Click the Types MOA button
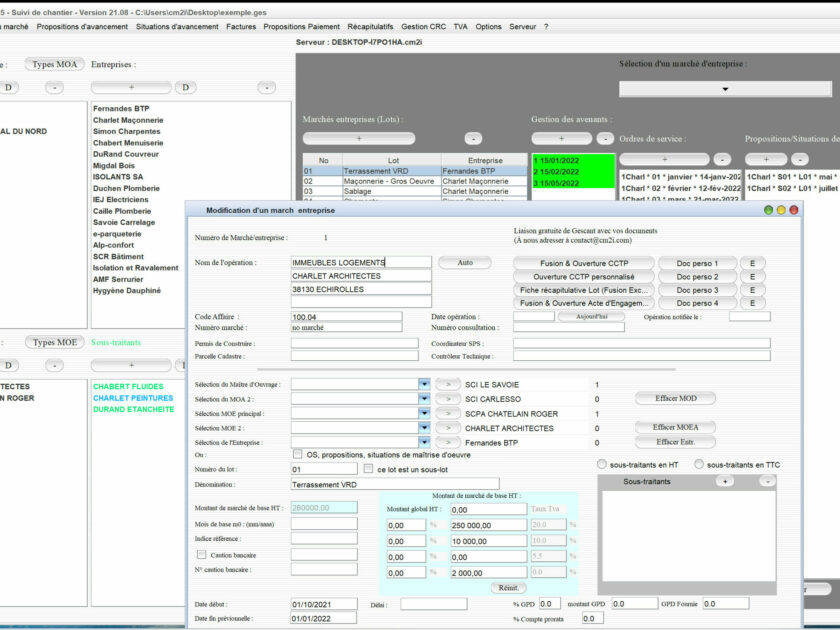Image resolution: width=840 pixels, height=630 pixels. [x=55, y=64]
